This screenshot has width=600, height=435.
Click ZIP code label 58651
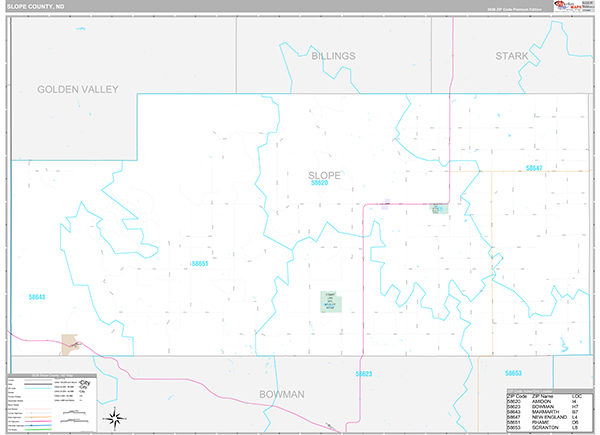(x=200, y=264)
